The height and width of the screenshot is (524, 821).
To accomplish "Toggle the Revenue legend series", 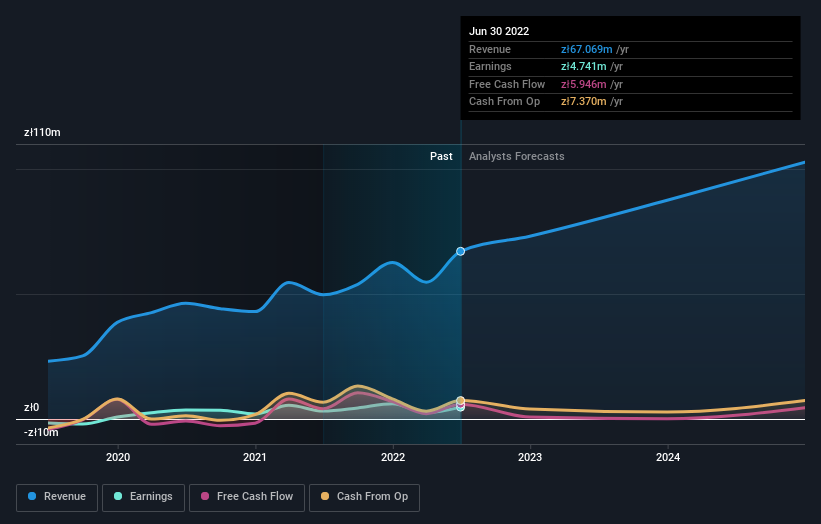I will pyautogui.click(x=57, y=497).
